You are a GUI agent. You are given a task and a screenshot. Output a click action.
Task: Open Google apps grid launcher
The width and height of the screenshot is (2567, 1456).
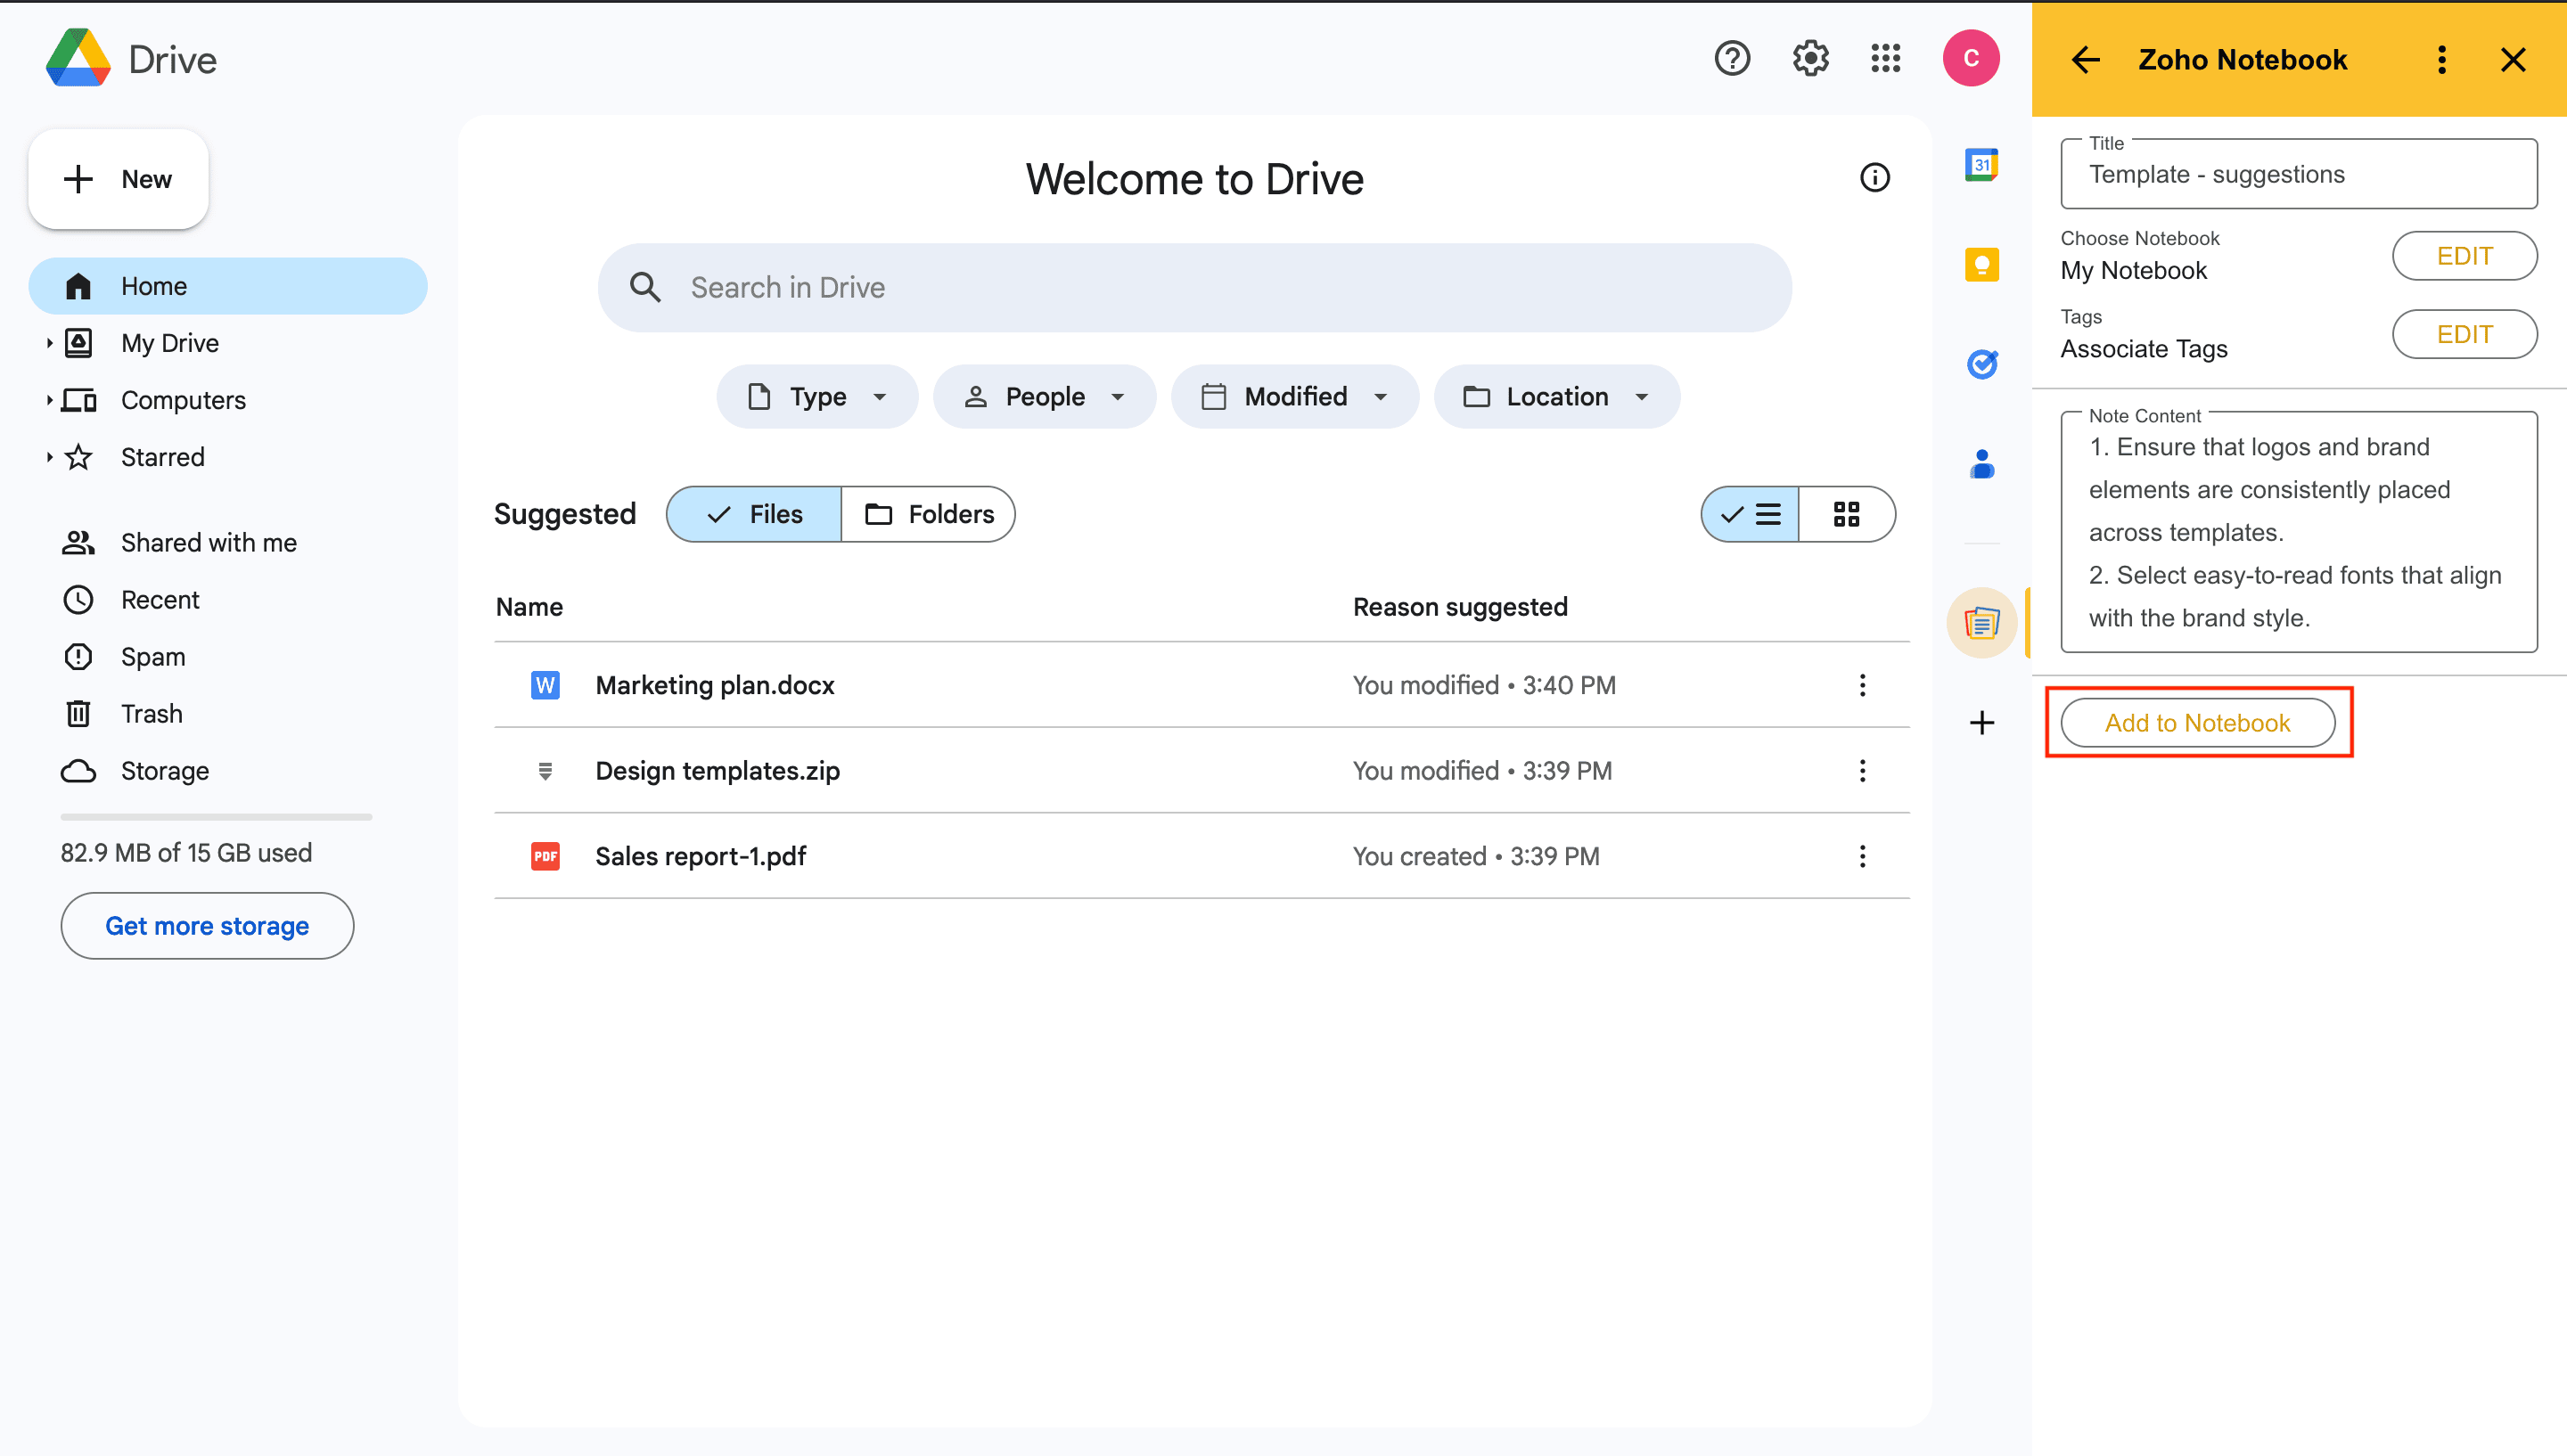1885,59
